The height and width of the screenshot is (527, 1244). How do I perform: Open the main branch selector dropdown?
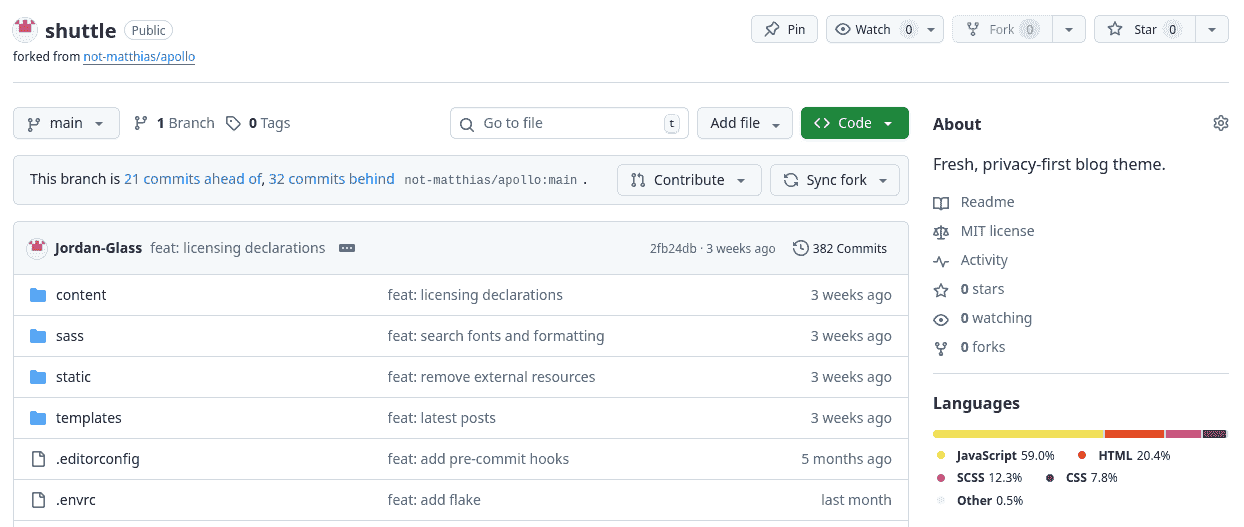click(x=66, y=123)
